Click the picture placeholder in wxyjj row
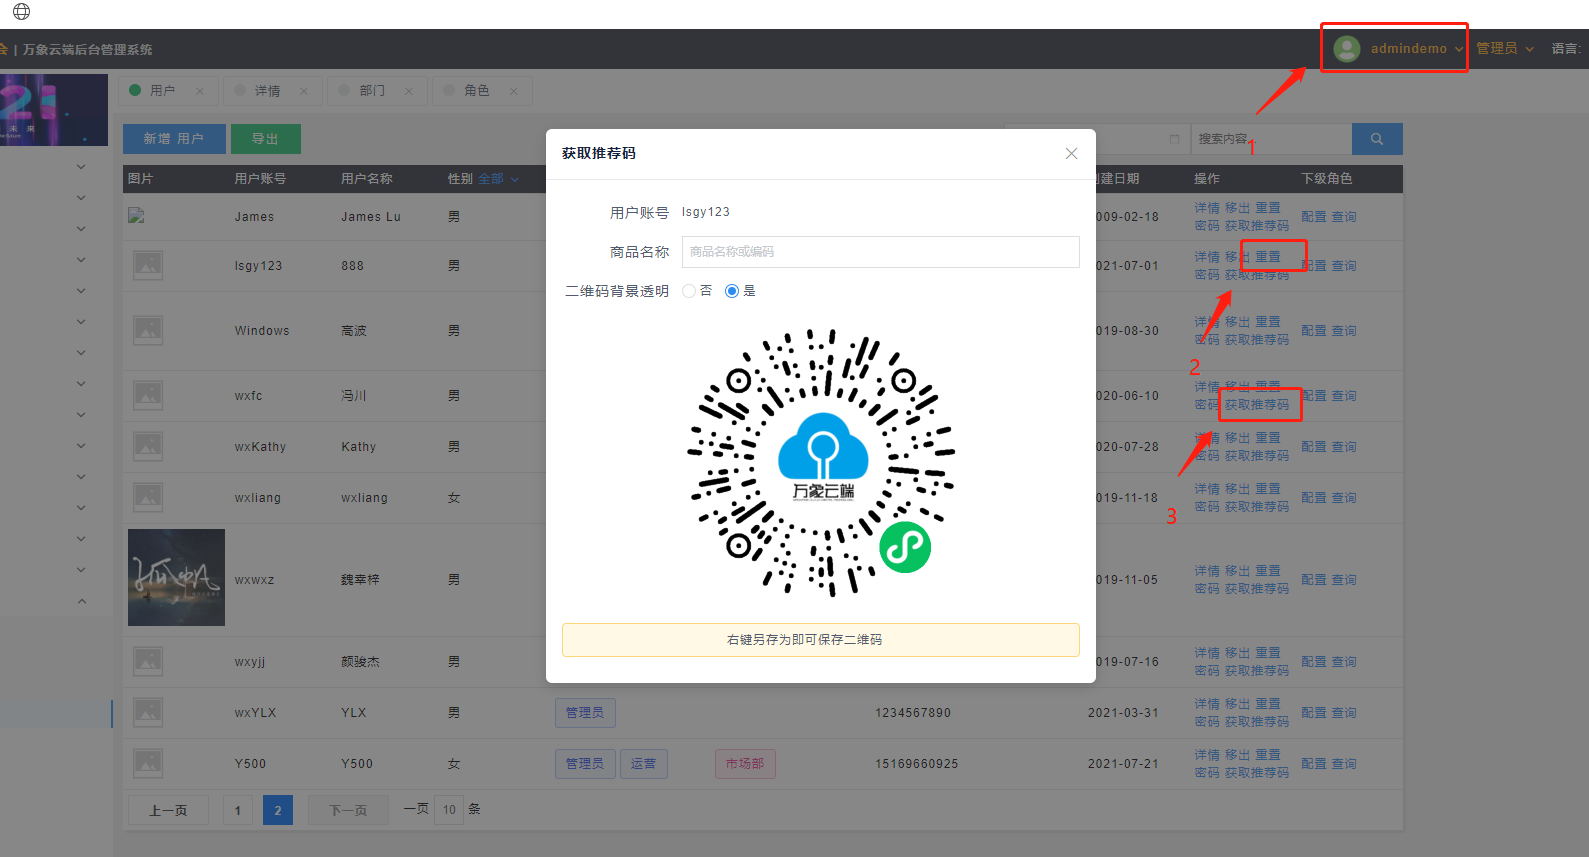The image size is (1589, 857). (148, 661)
